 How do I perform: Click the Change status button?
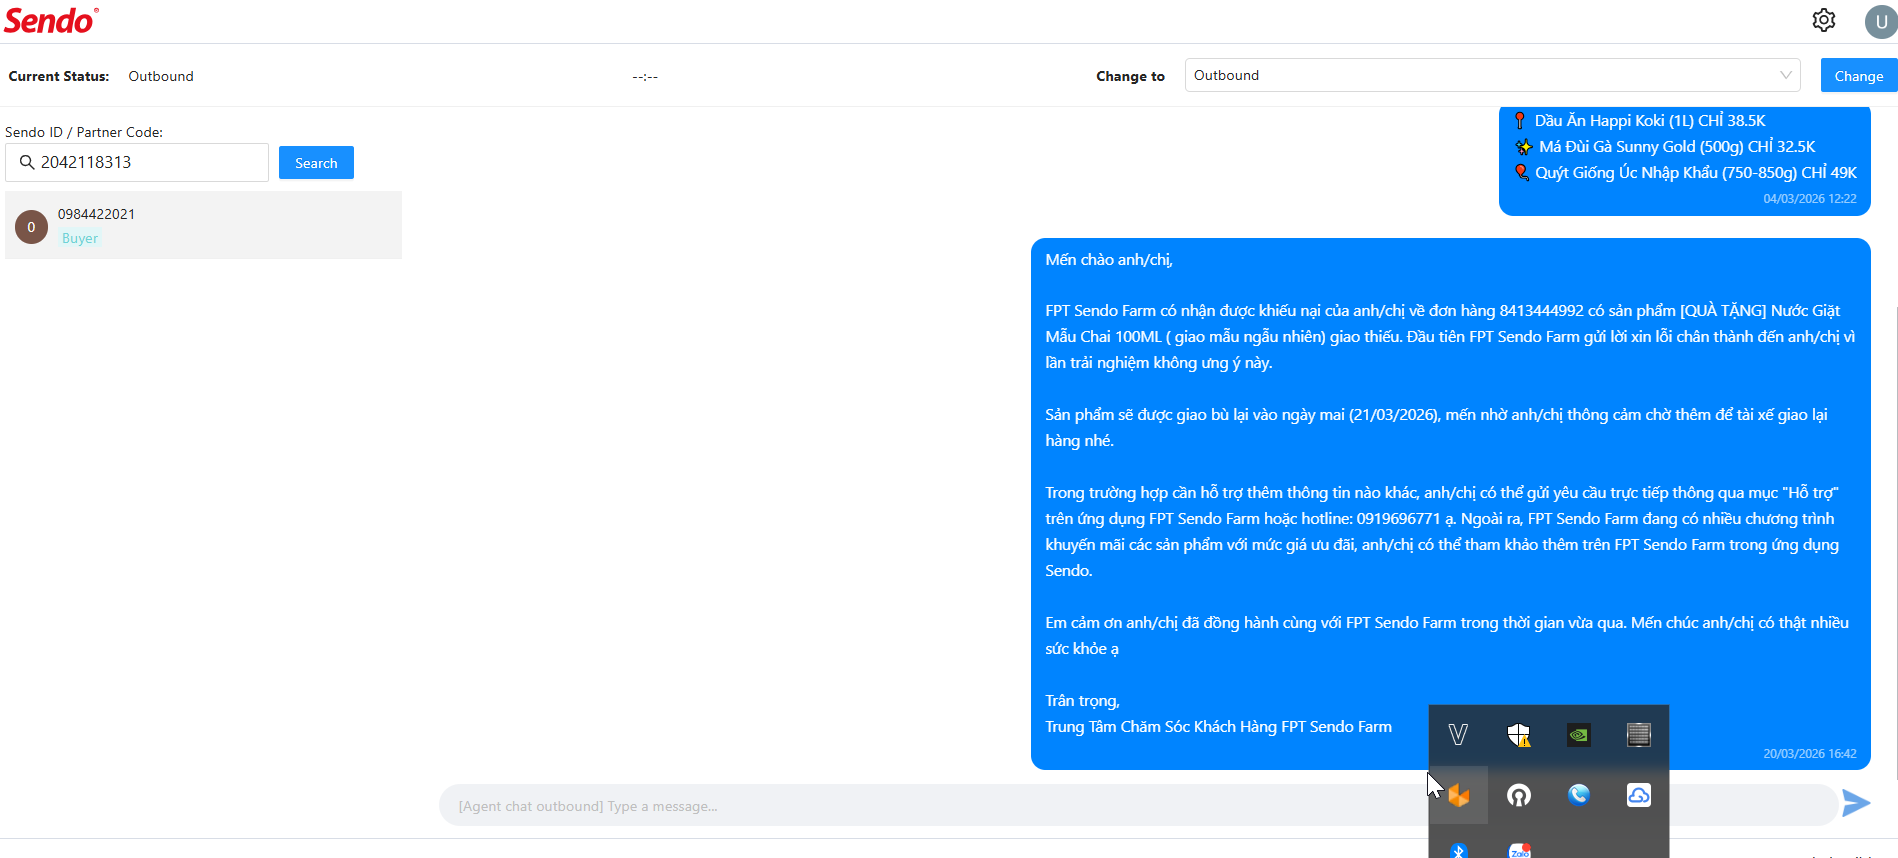coord(1859,76)
